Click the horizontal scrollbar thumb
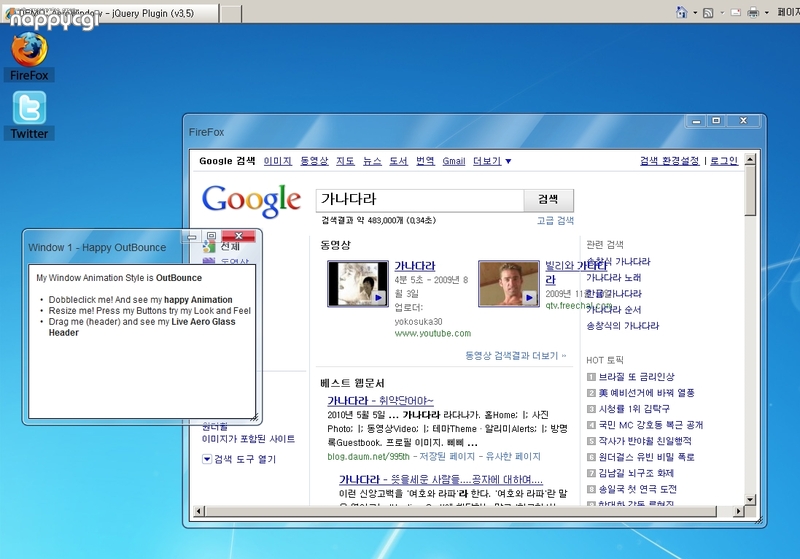Image resolution: width=800 pixels, height=559 pixels. (x=461, y=511)
